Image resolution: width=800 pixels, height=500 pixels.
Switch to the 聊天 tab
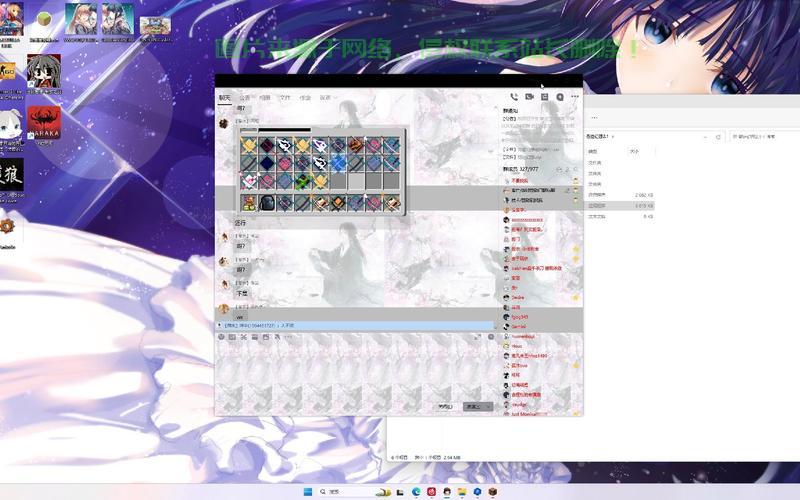224,97
